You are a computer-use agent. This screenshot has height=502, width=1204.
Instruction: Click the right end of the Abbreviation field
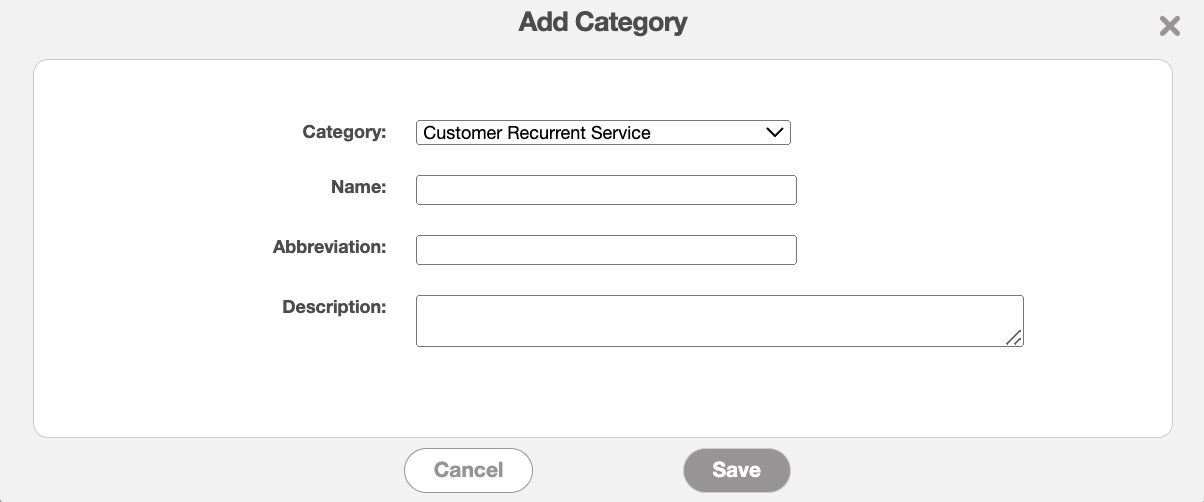pyautogui.click(x=785, y=250)
